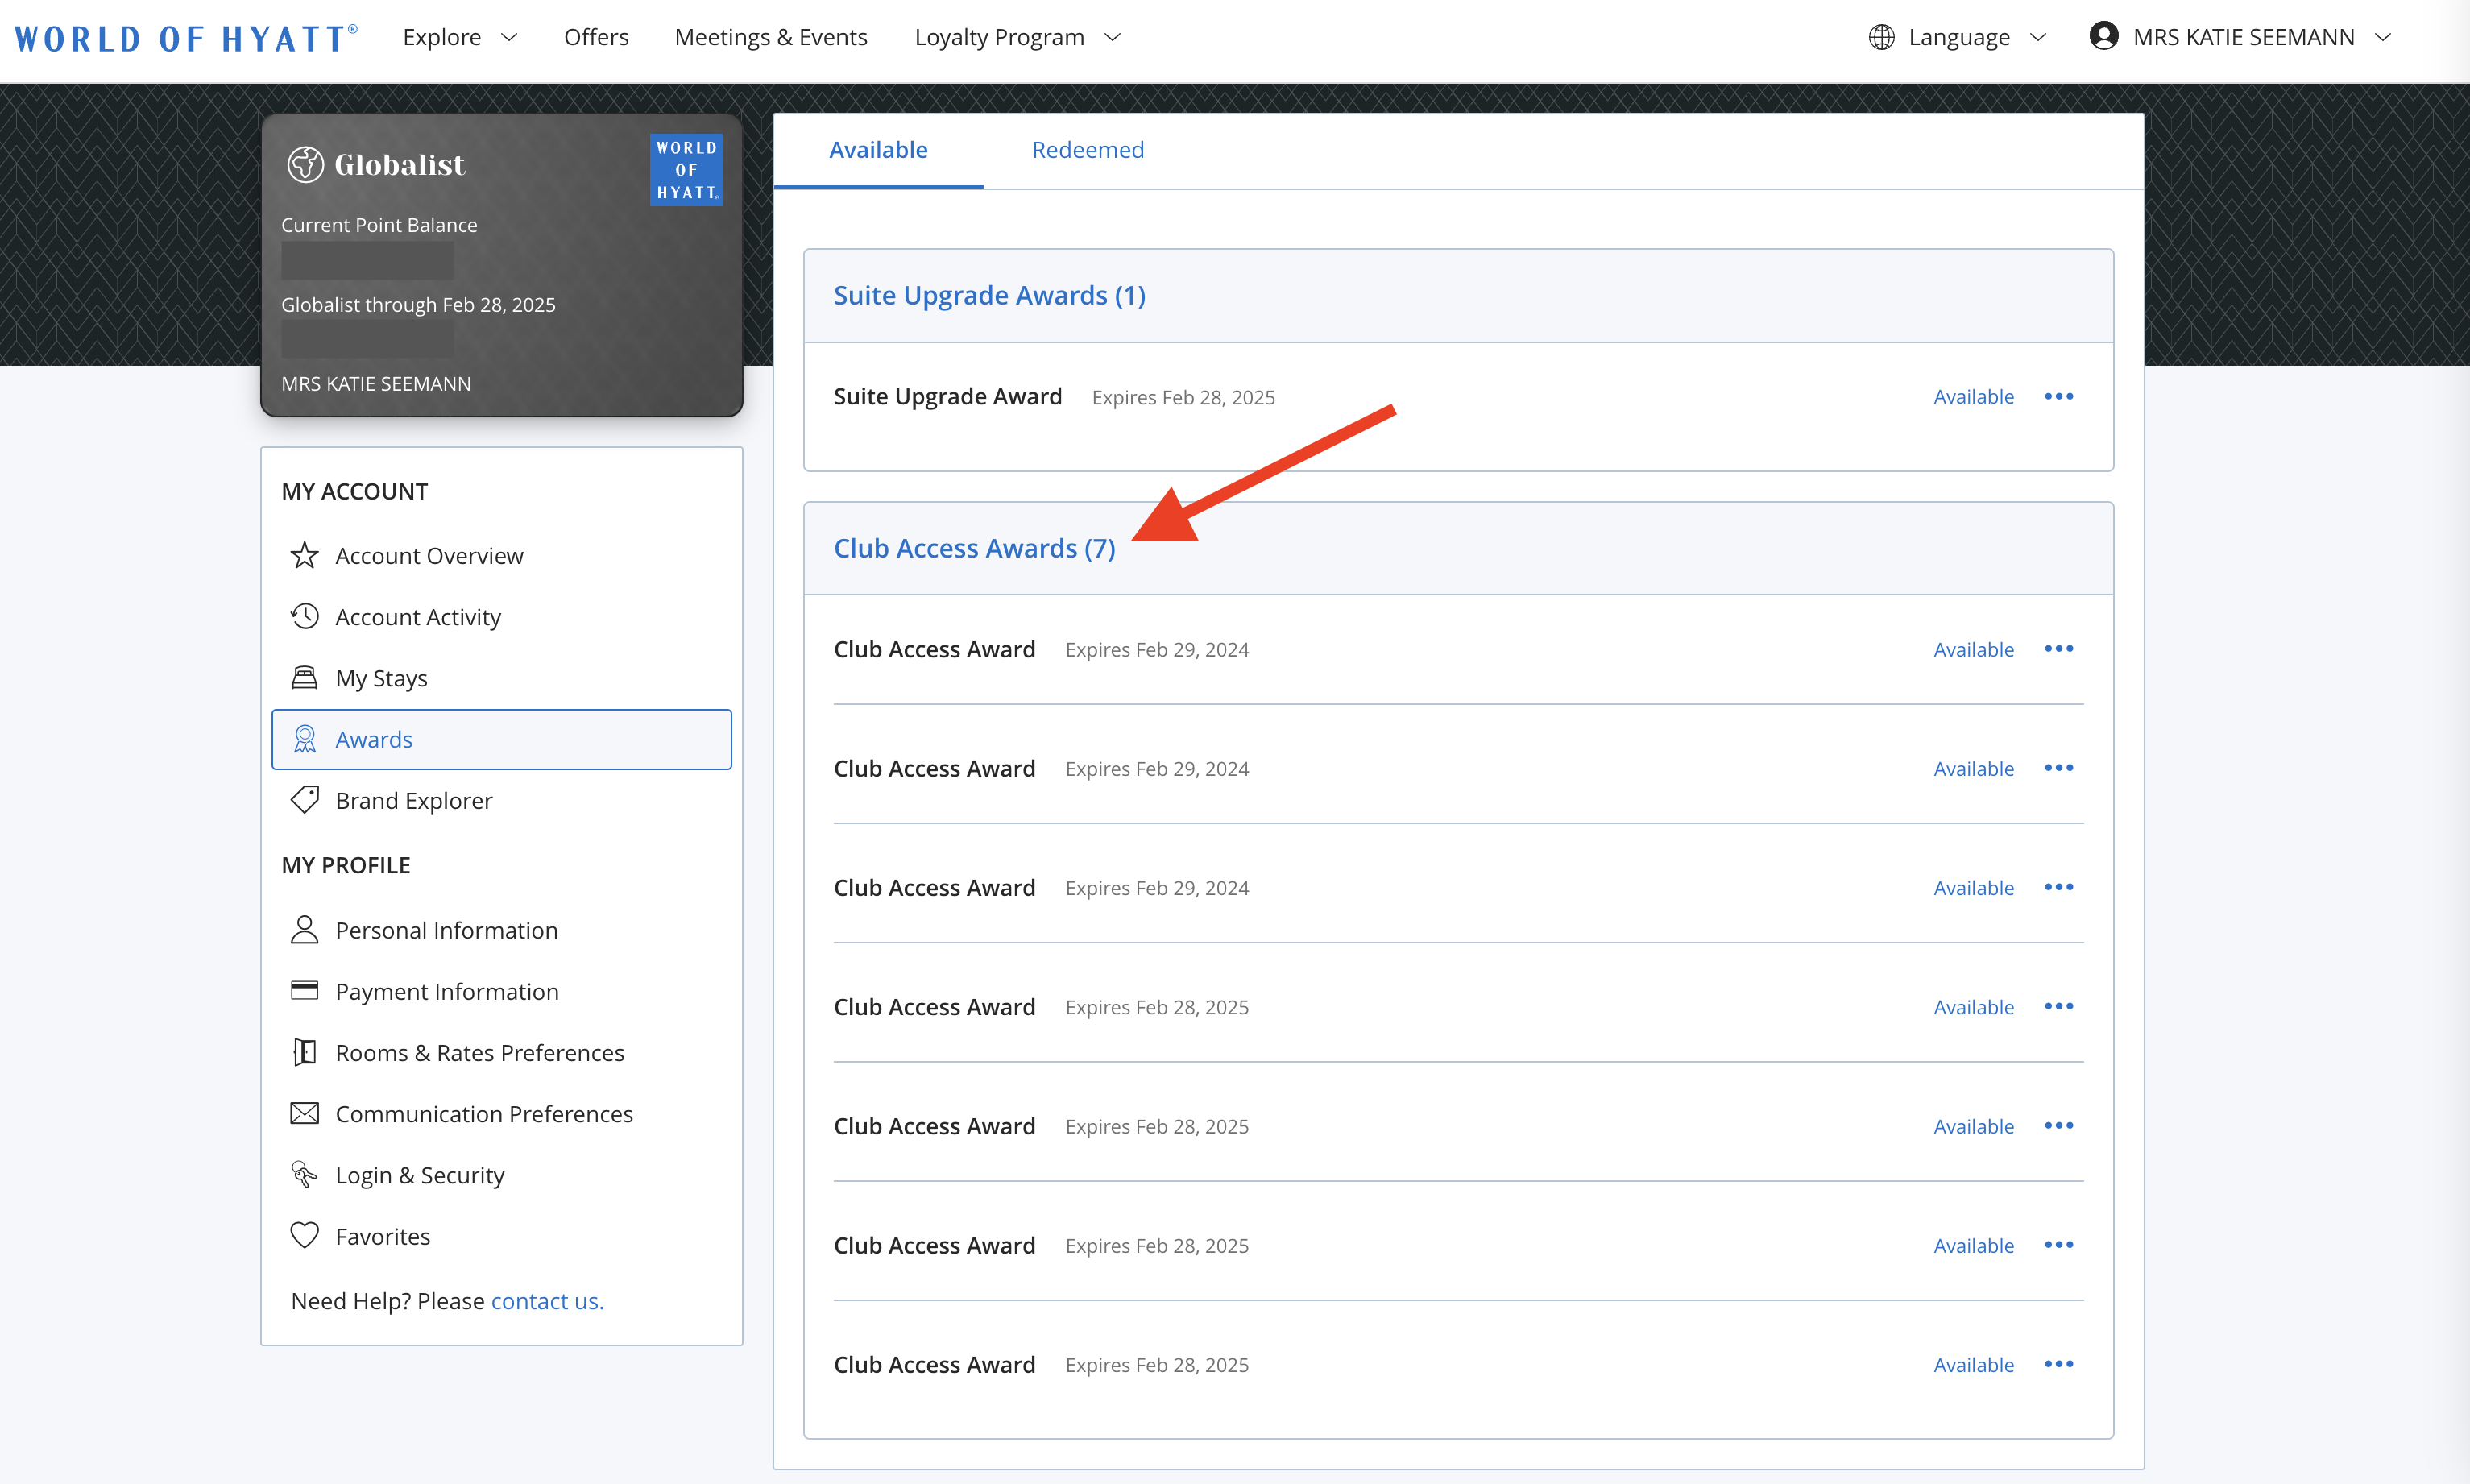Open Brand Explorer link
2470x1484 pixels.
click(x=414, y=800)
